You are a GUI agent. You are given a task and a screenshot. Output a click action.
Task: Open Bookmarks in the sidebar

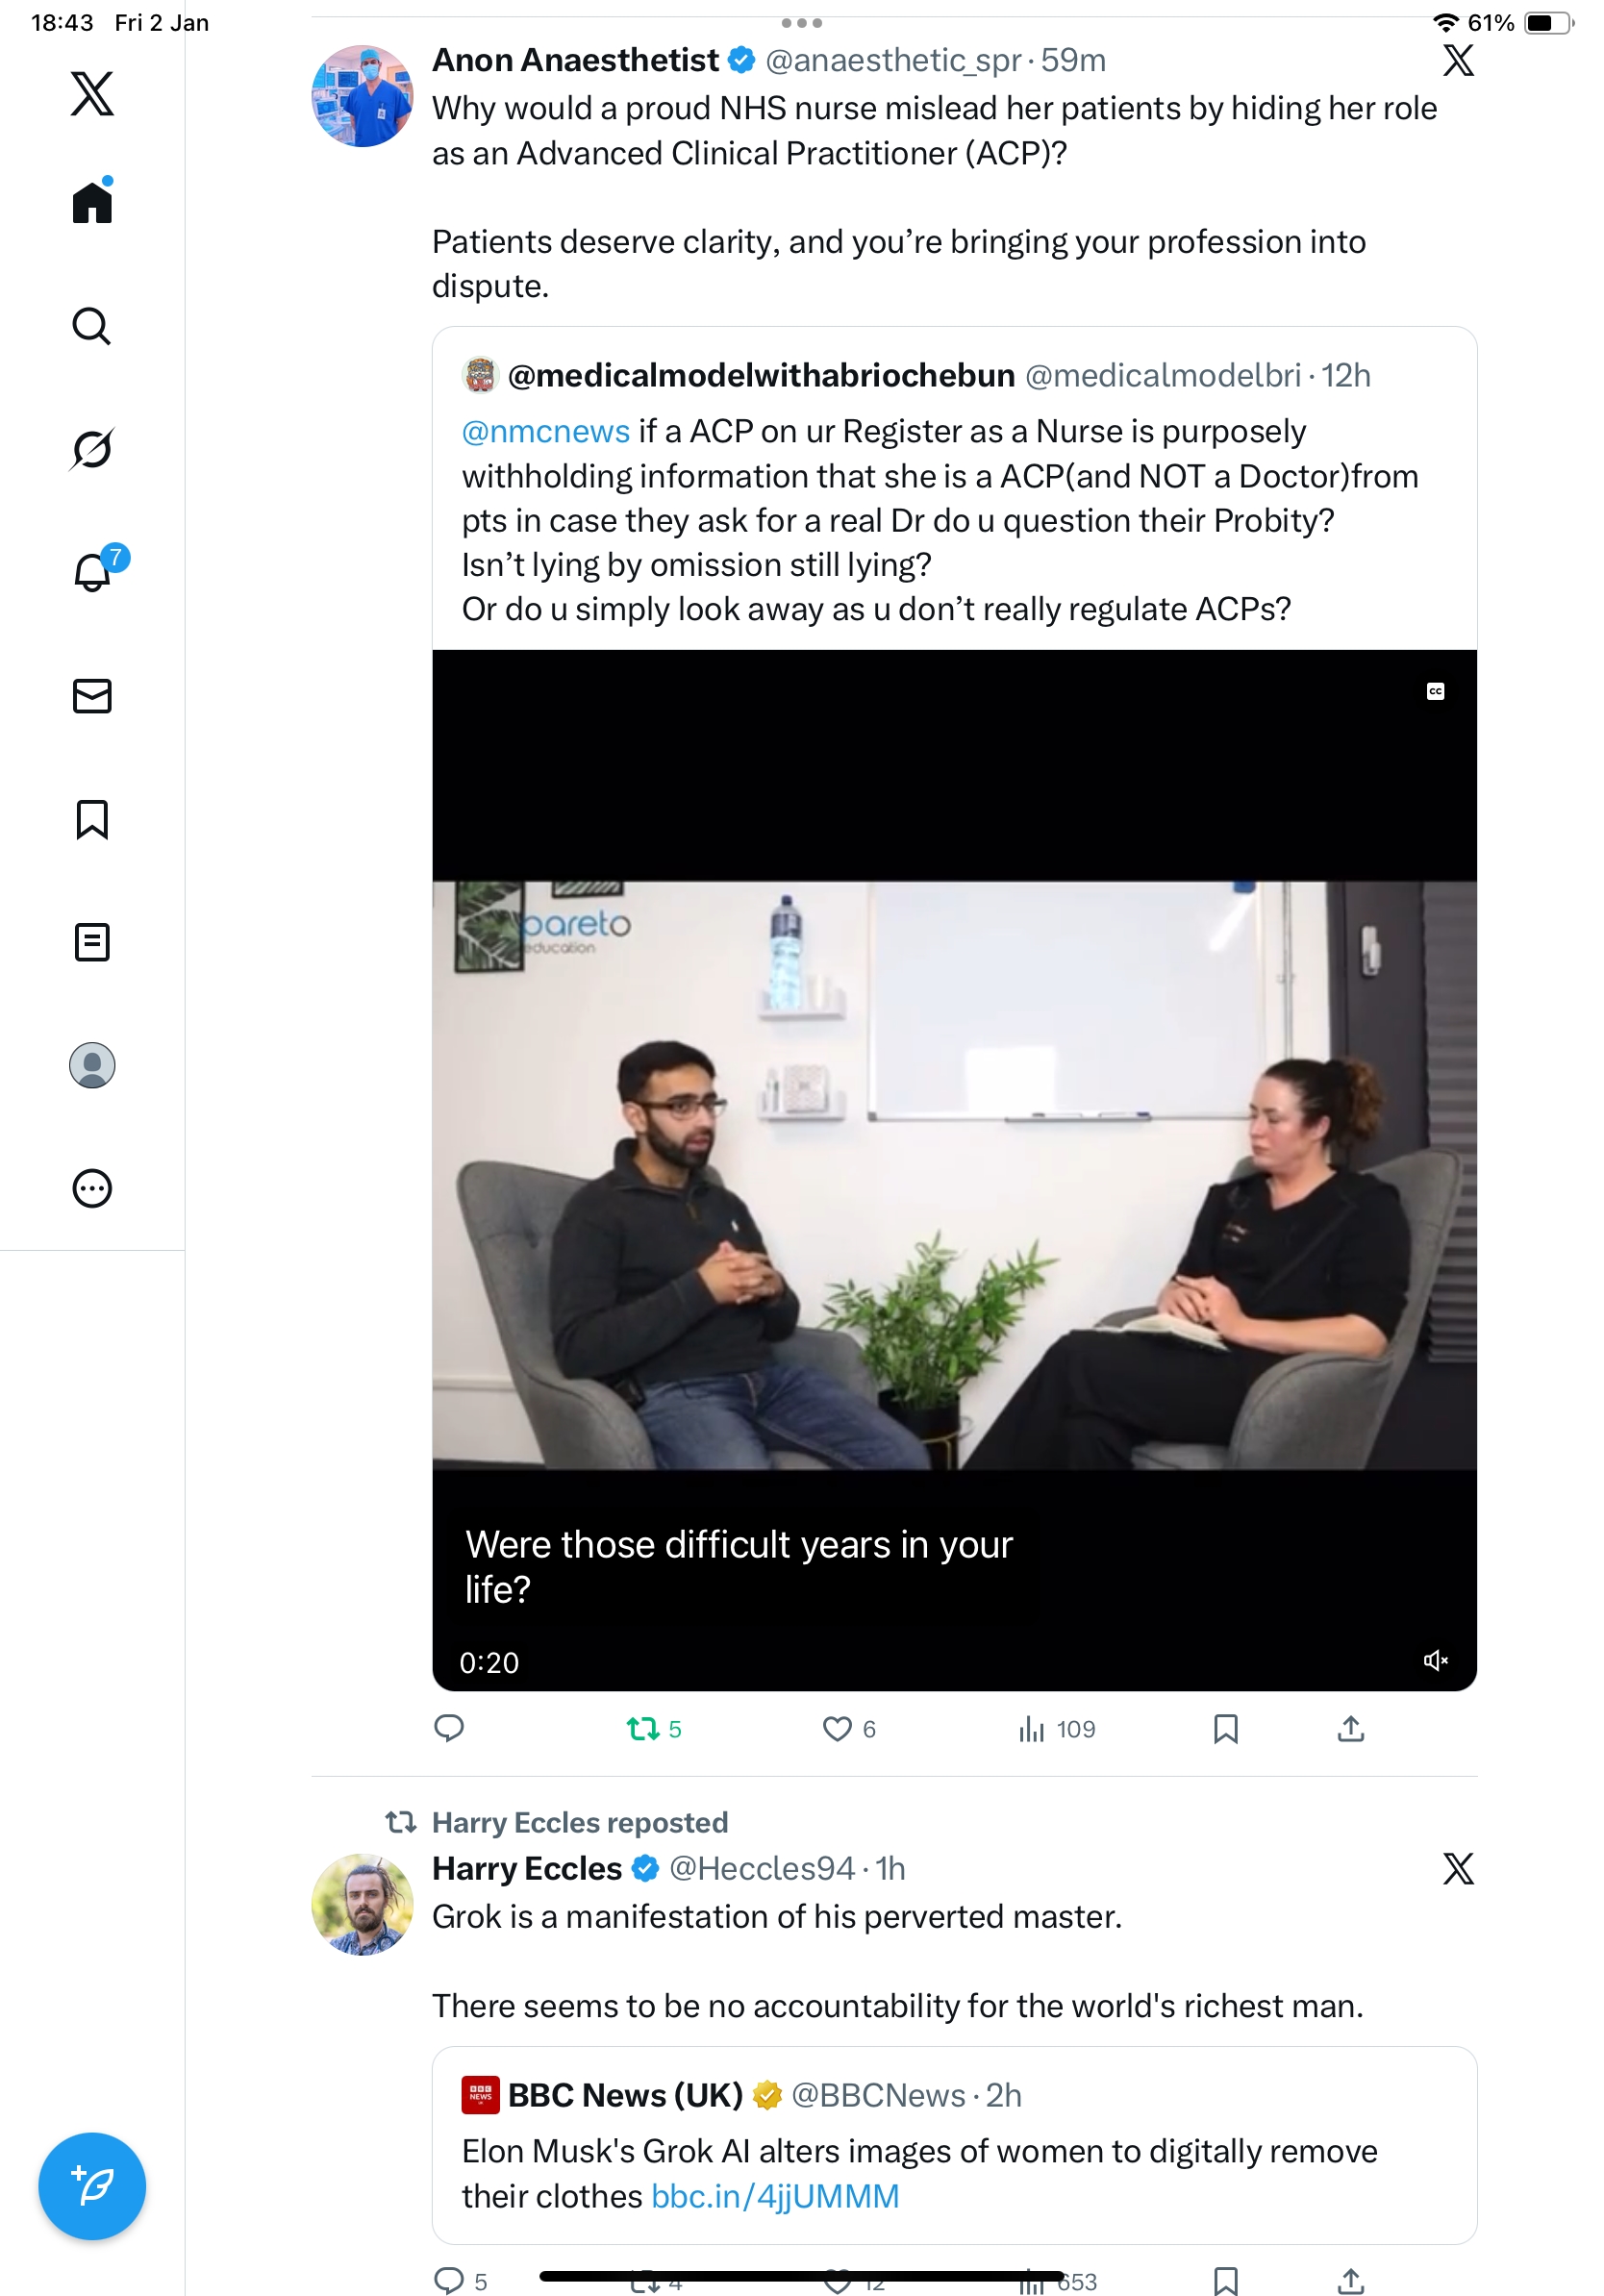point(92,819)
